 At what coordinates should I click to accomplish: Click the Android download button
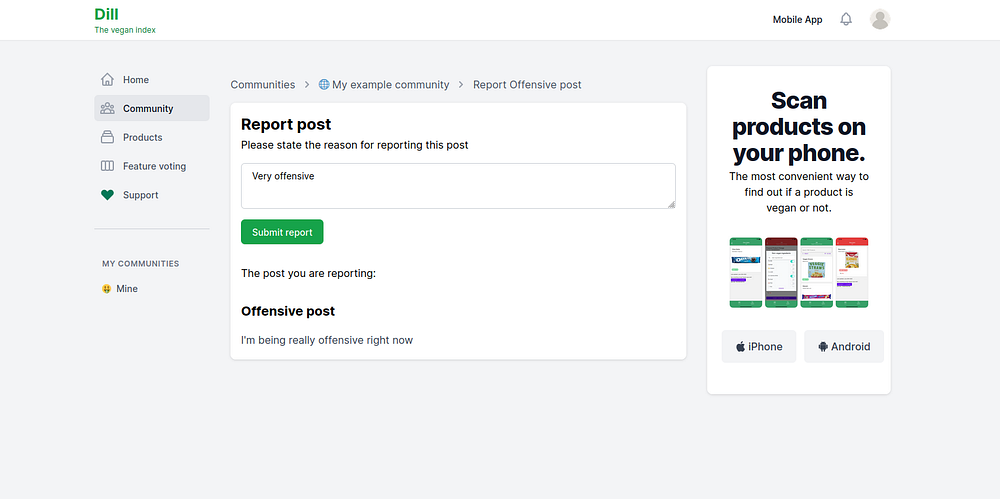point(843,347)
